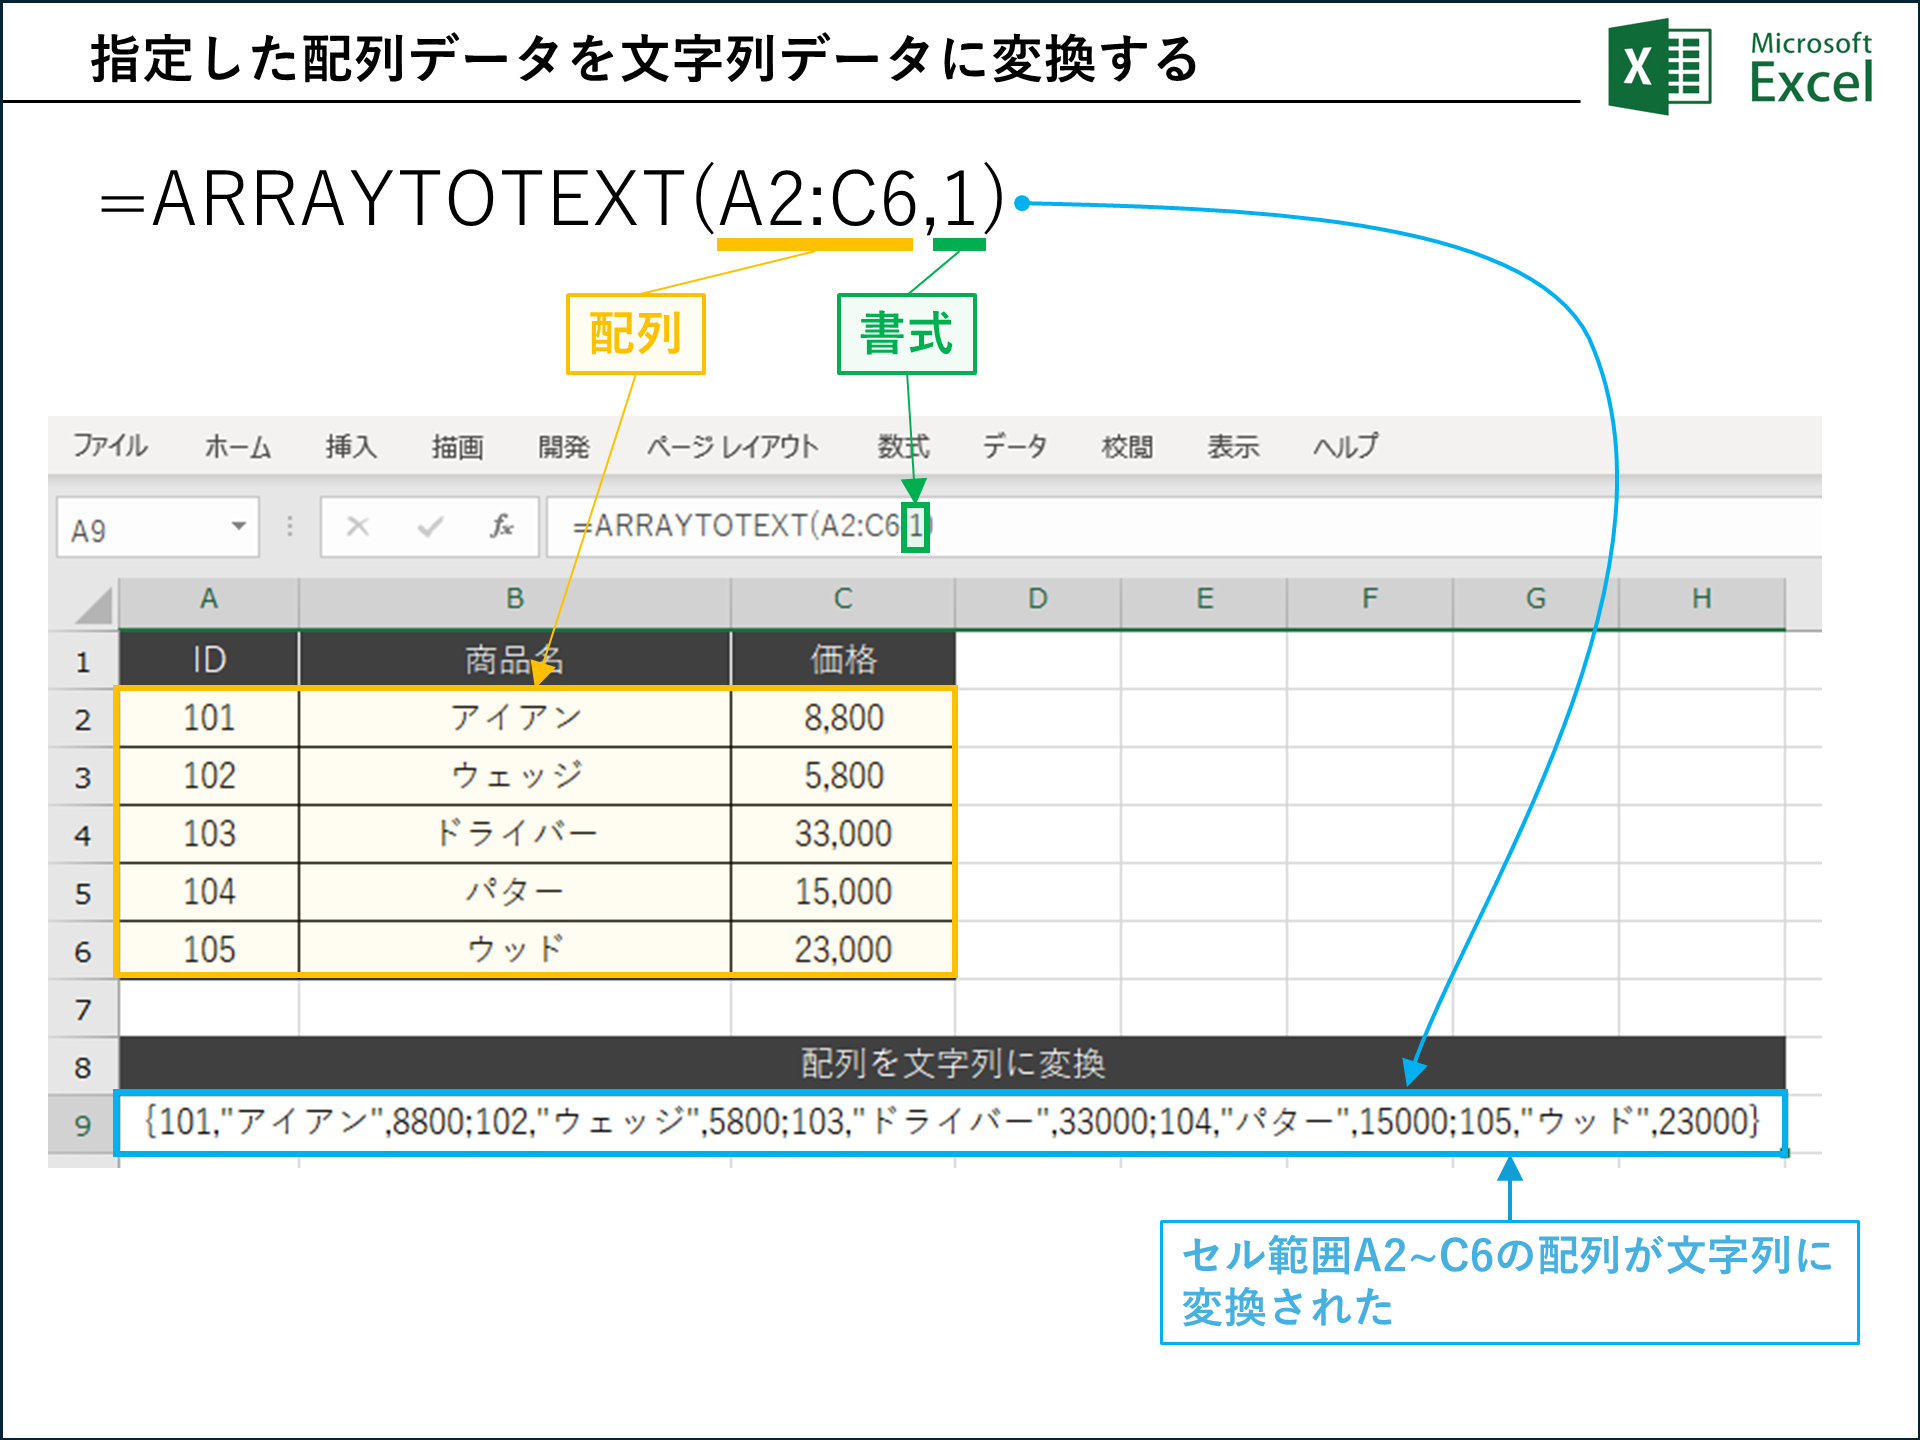
Task: Click the yellow 配列 label box
Action: pos(635,334)
